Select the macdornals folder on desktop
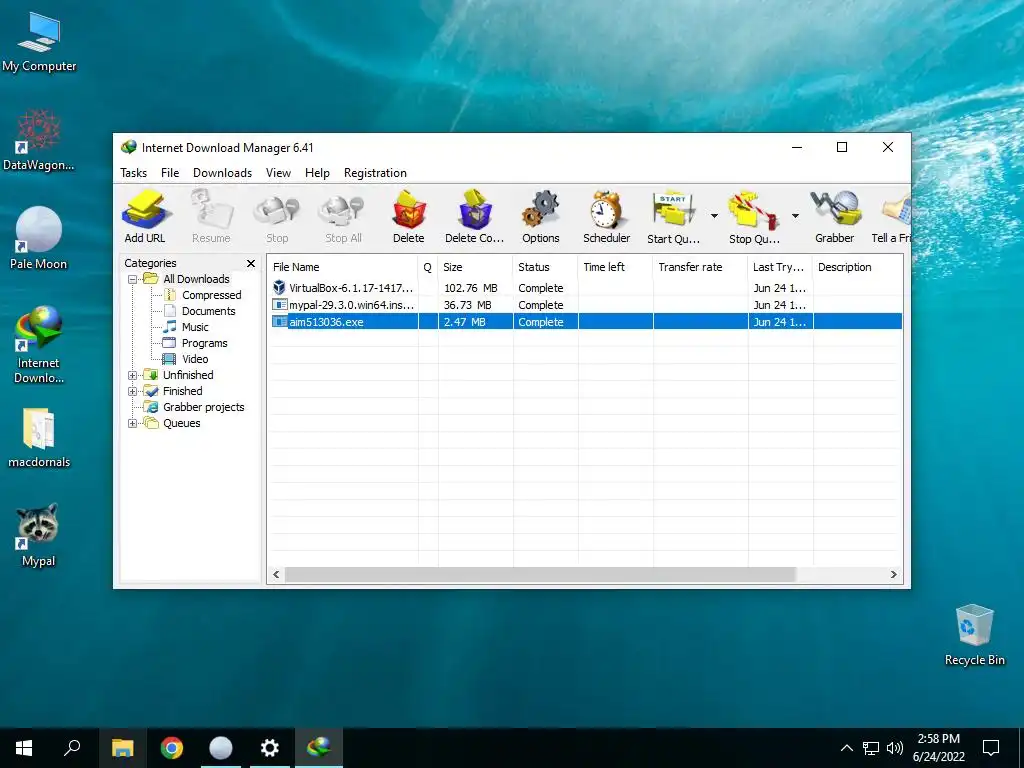The image size is (1024, 768). pyautogui.click(x=39, y=438)
